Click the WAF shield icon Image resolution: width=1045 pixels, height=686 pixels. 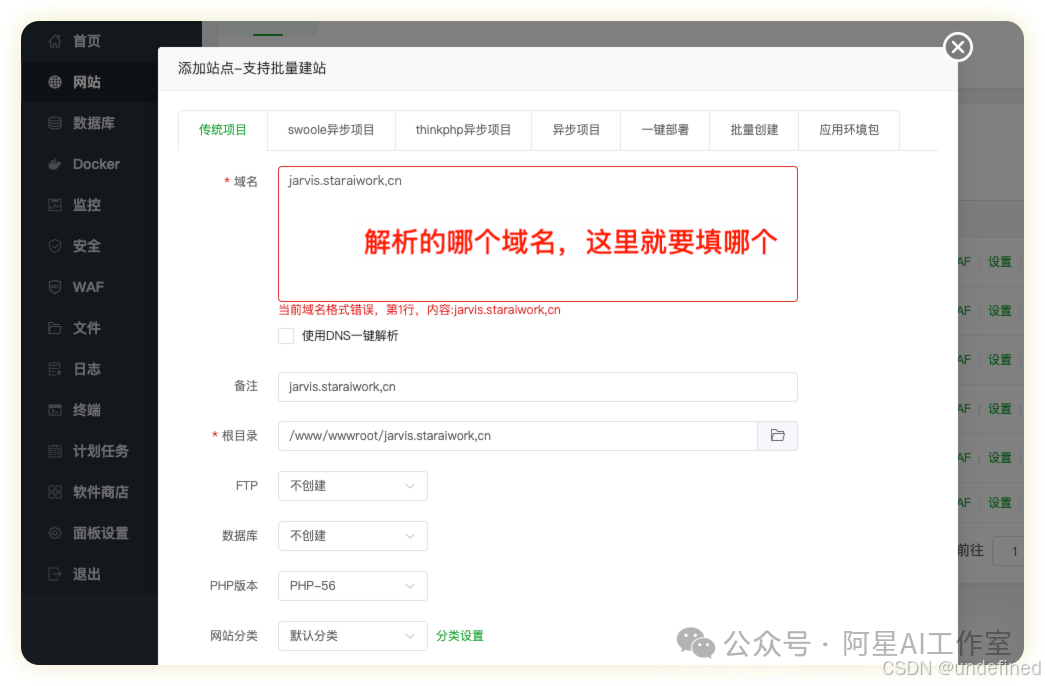tap(55, 287)
